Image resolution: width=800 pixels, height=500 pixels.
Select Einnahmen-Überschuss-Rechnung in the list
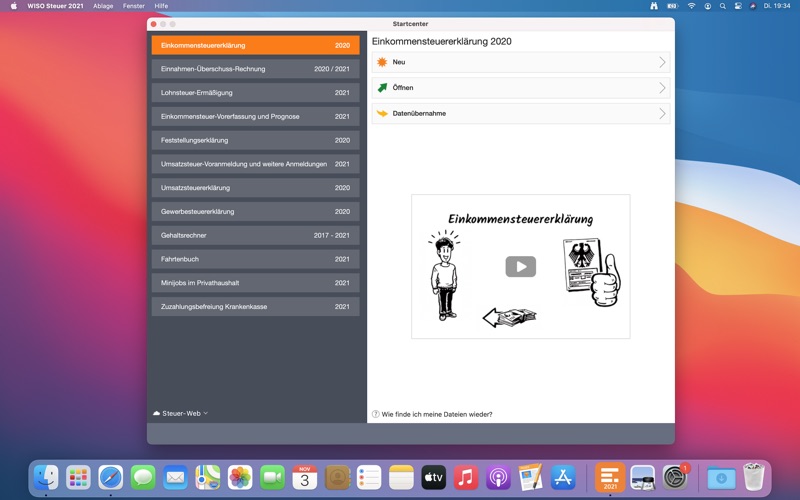[255, 69]
